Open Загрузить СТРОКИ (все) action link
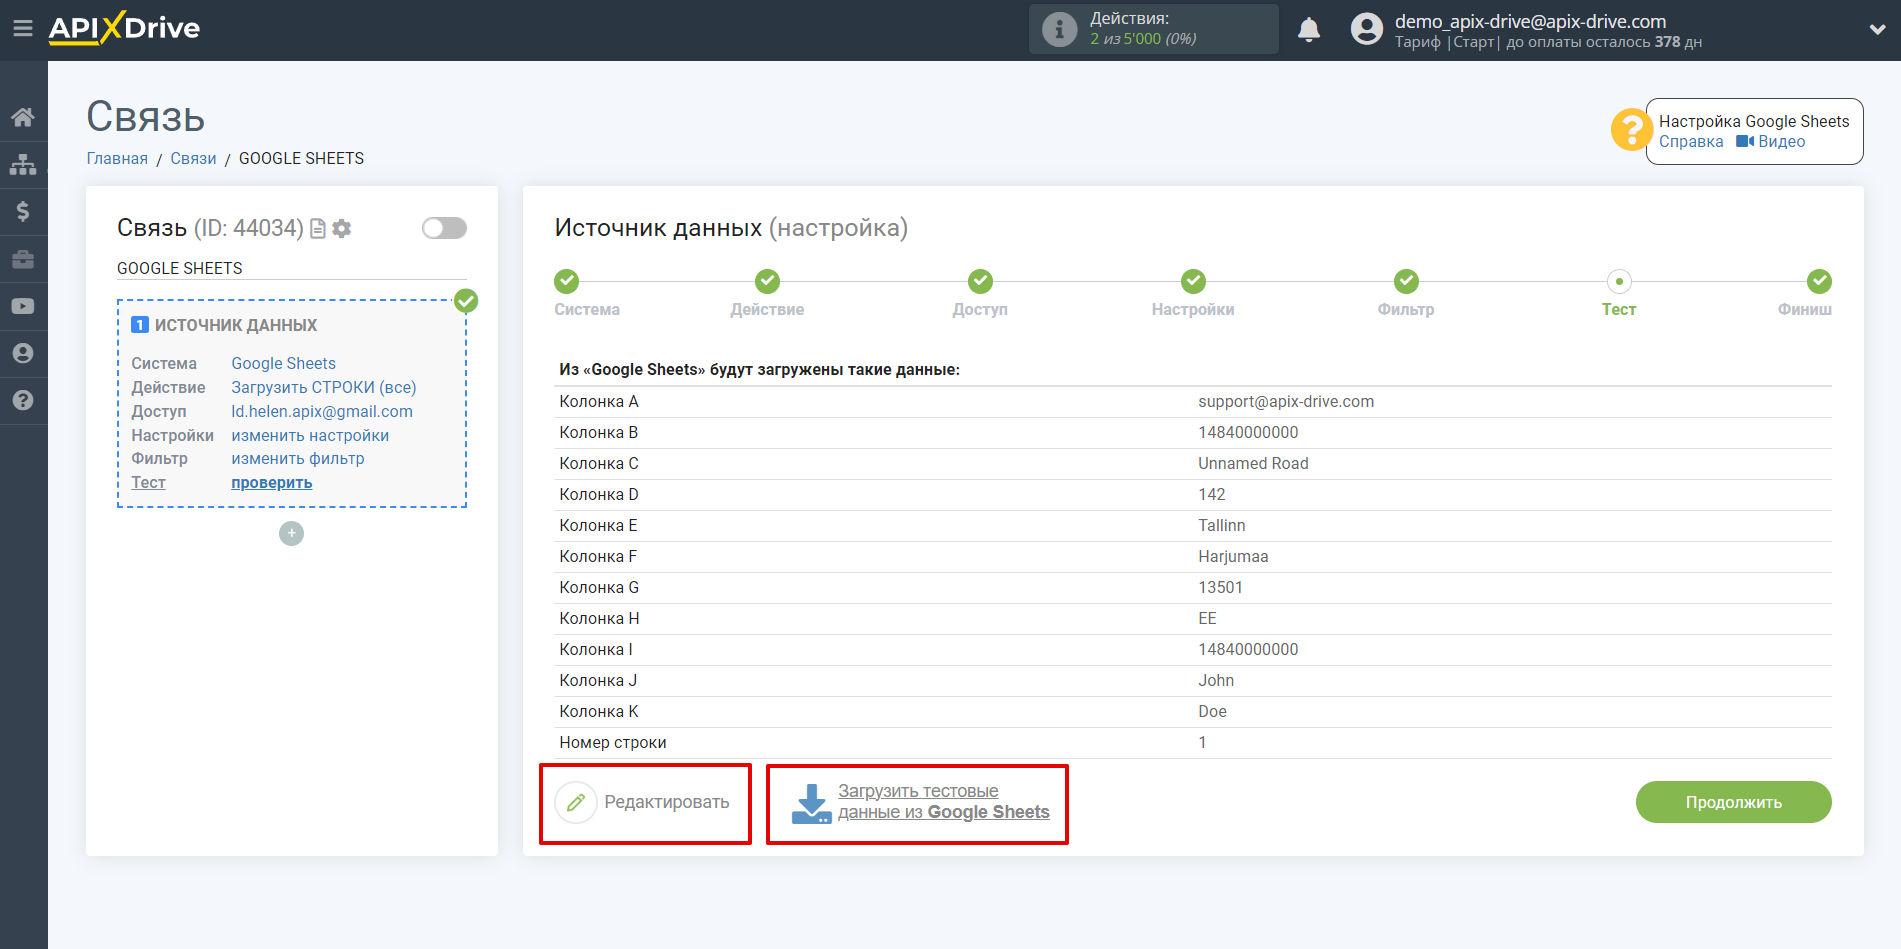 click(x=324, y=387)
